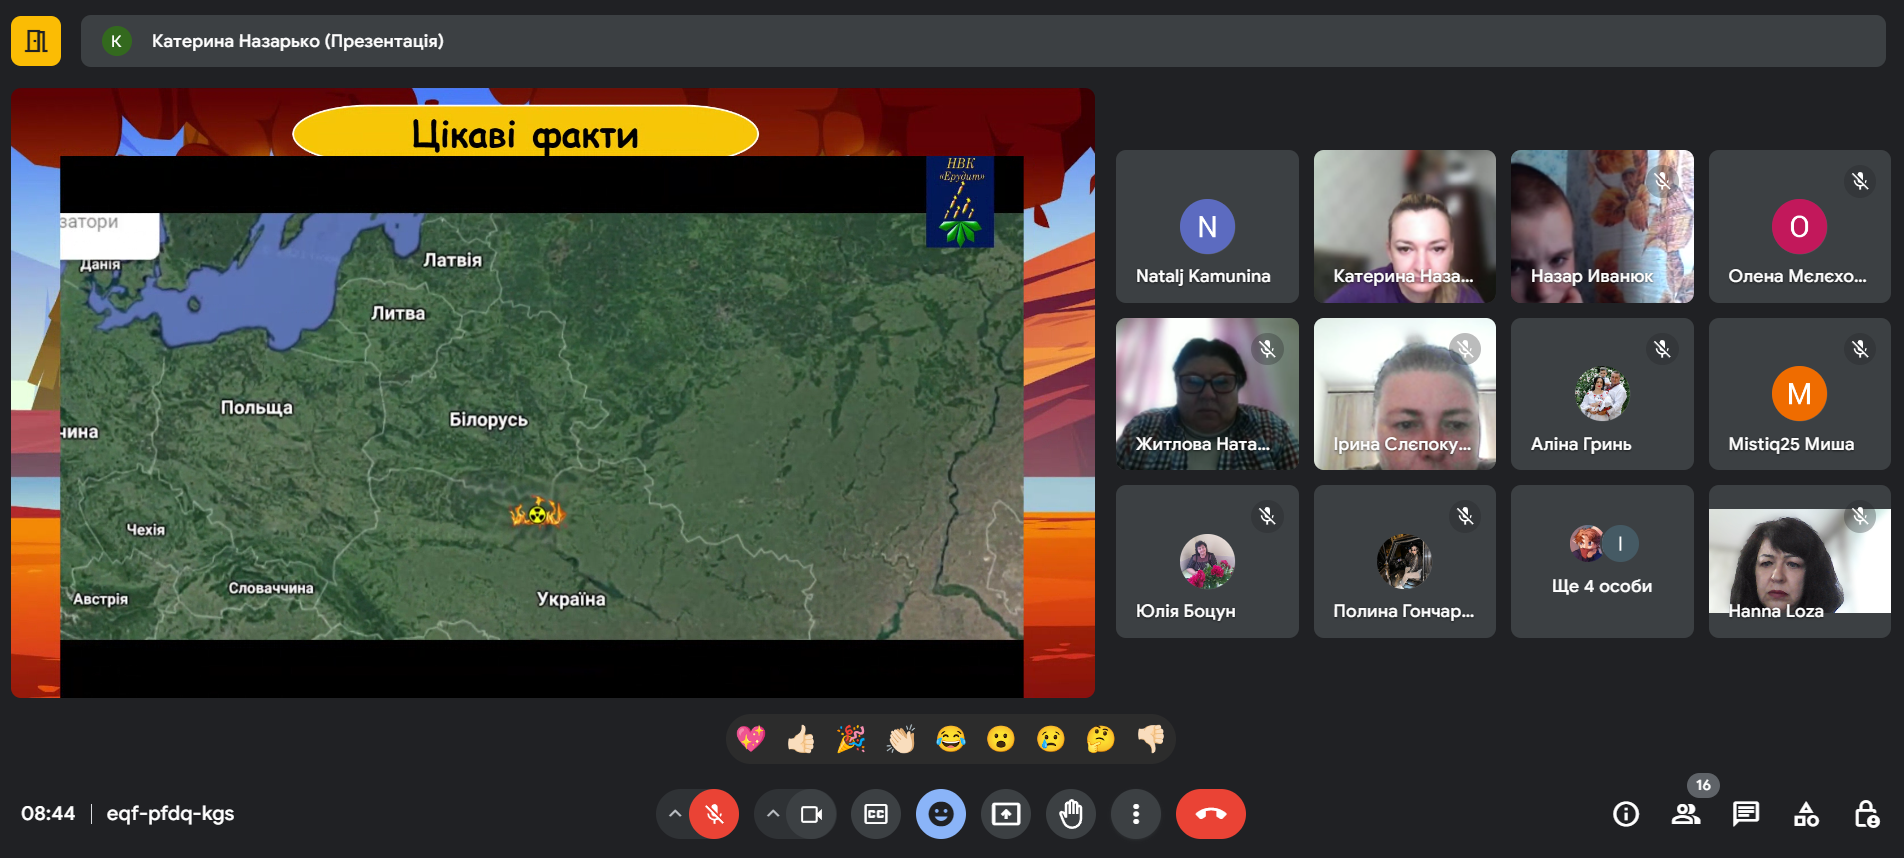Click the present screen icon
The height and width of the screenshot is (858, 1904).
tap(1006, 814)
